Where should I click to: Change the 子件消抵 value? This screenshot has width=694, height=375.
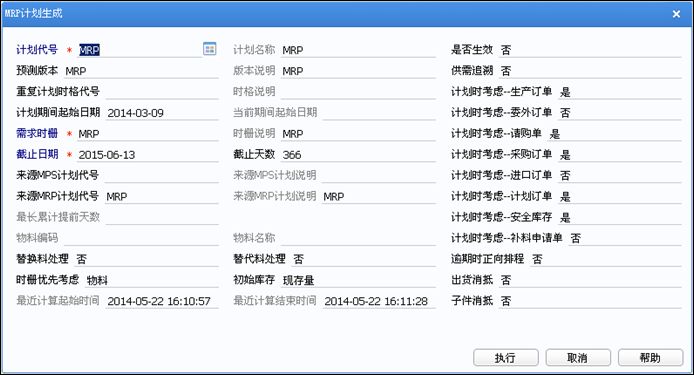tap(590, 301)
